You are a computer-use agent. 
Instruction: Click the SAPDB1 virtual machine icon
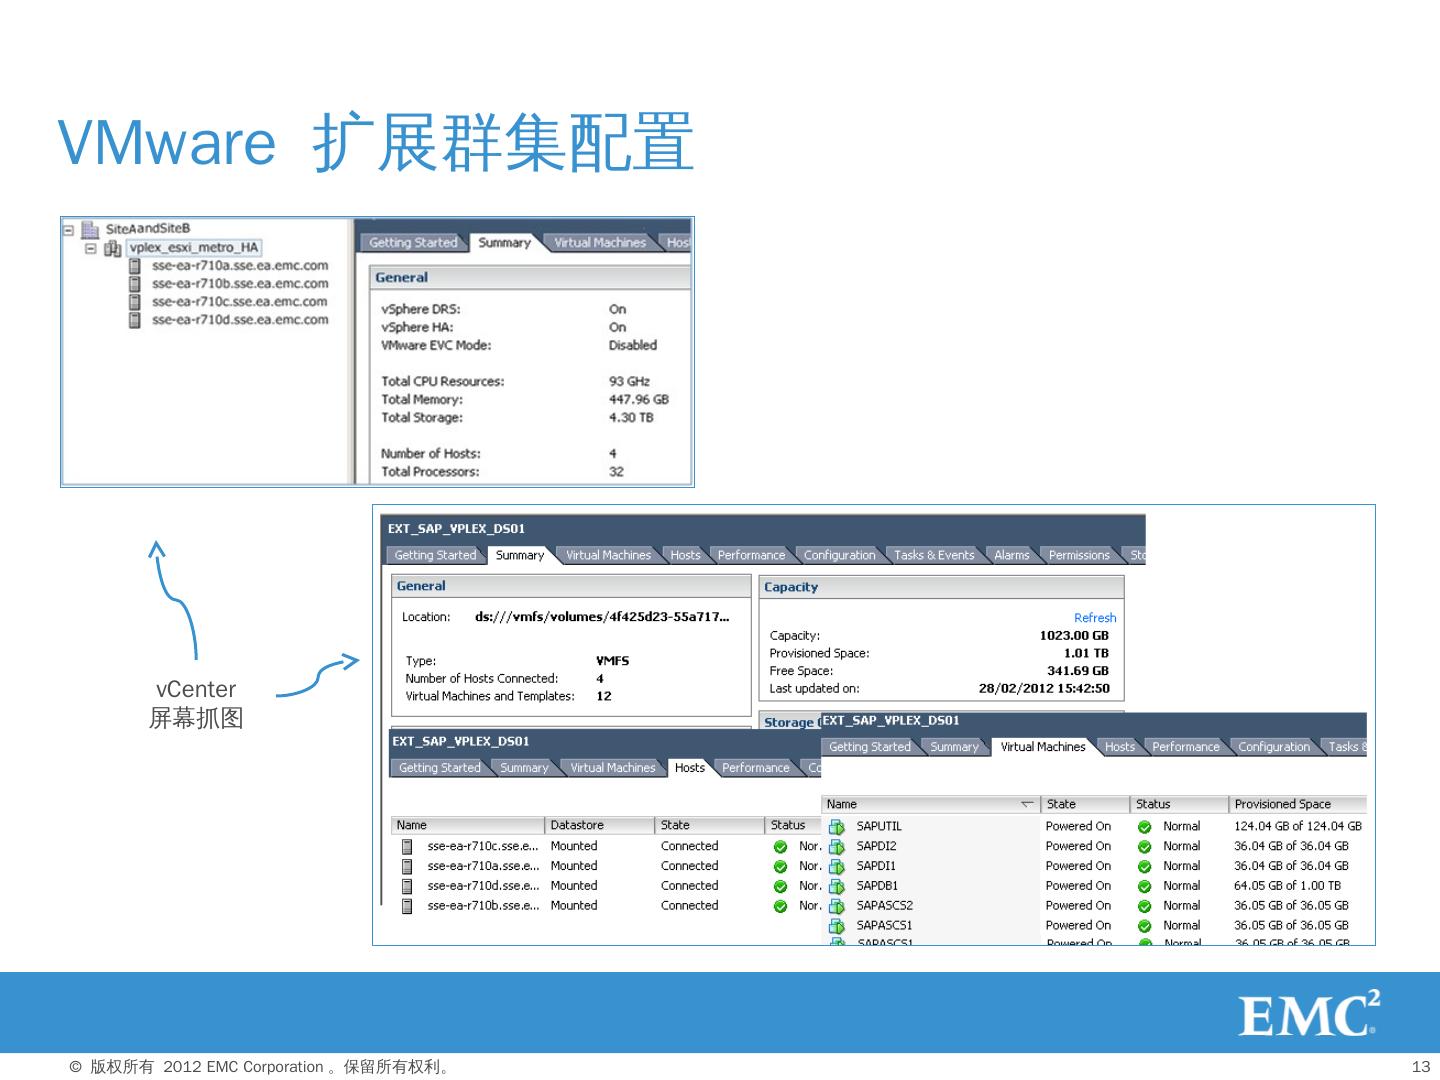(x=837, y=886)
